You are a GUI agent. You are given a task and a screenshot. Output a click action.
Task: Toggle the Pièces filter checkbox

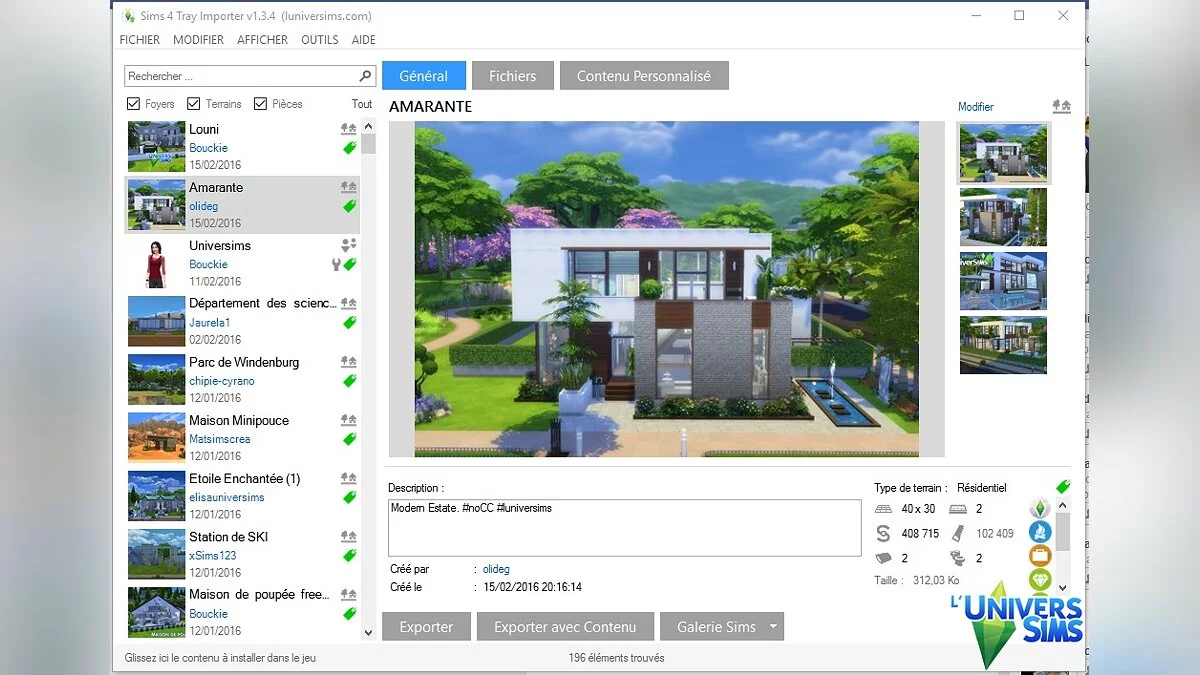pyautogui.click(x=259, y=103)
